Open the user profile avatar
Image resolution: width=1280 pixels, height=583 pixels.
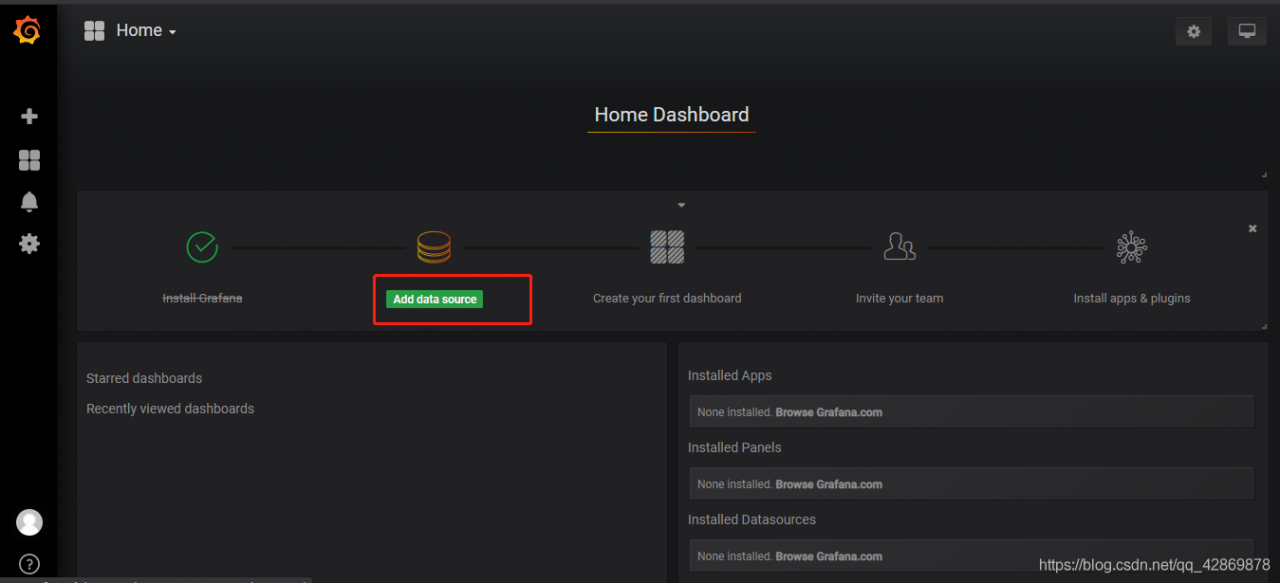[x=29, y=522]
